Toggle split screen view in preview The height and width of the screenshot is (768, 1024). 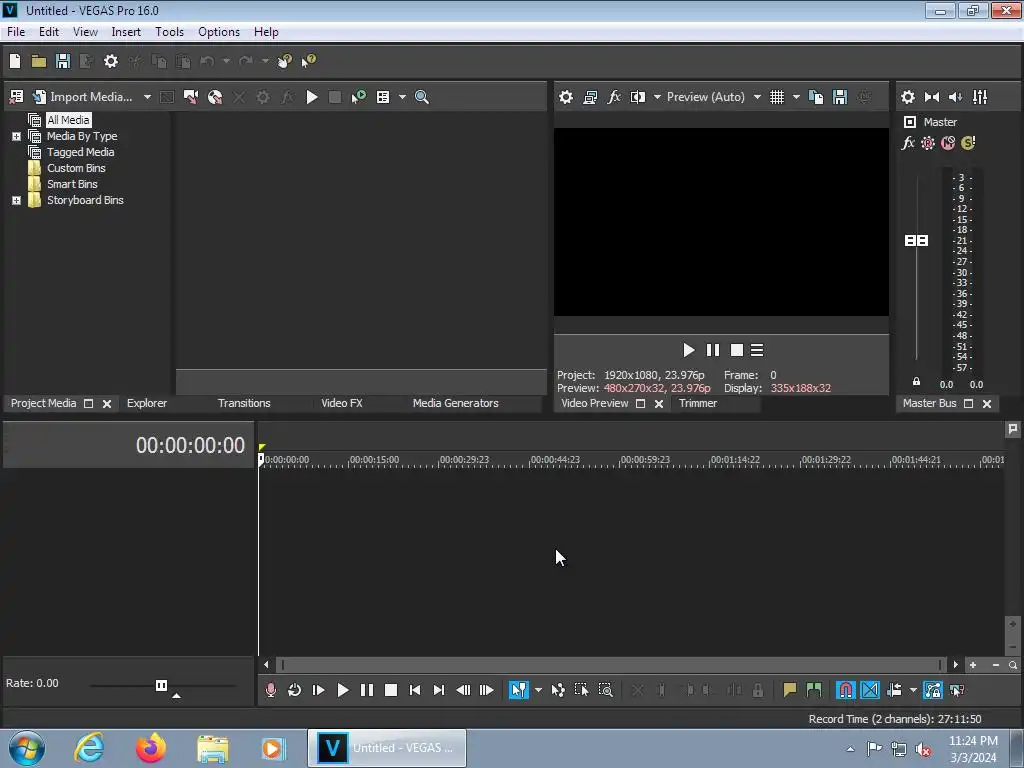tap(637, 97)
